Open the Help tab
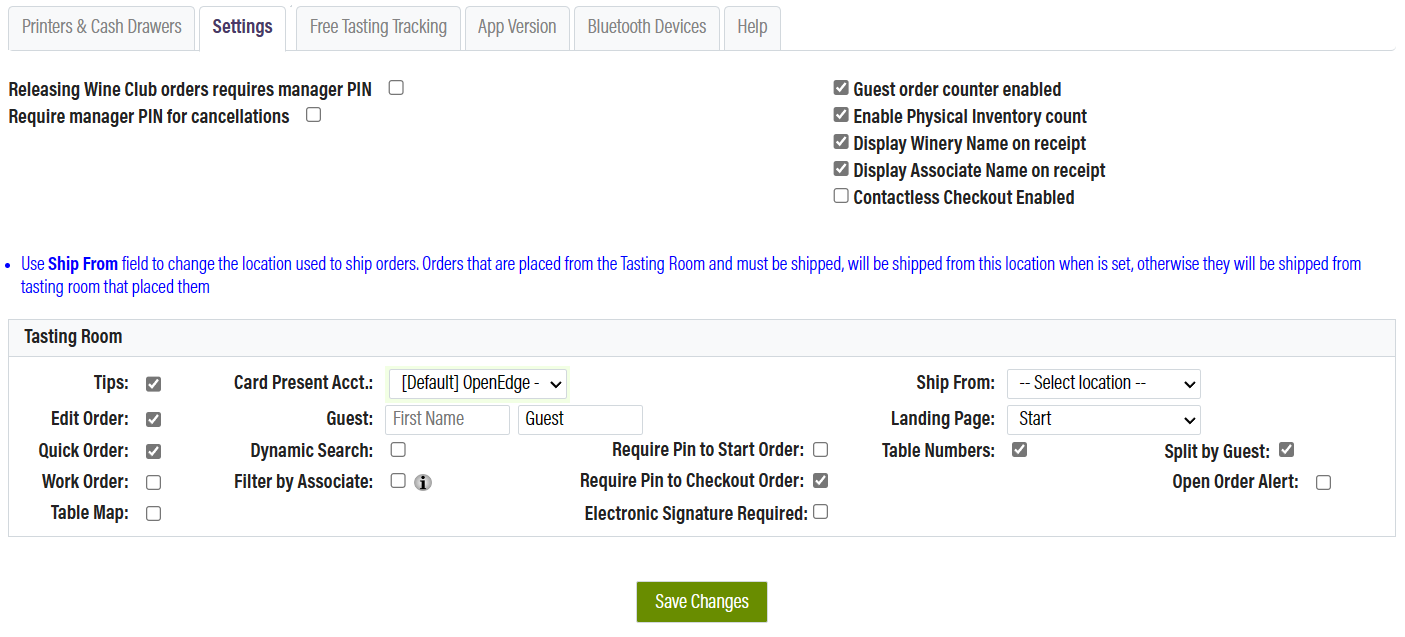This screenshot has width=1405, height=637. click(752, 27)
